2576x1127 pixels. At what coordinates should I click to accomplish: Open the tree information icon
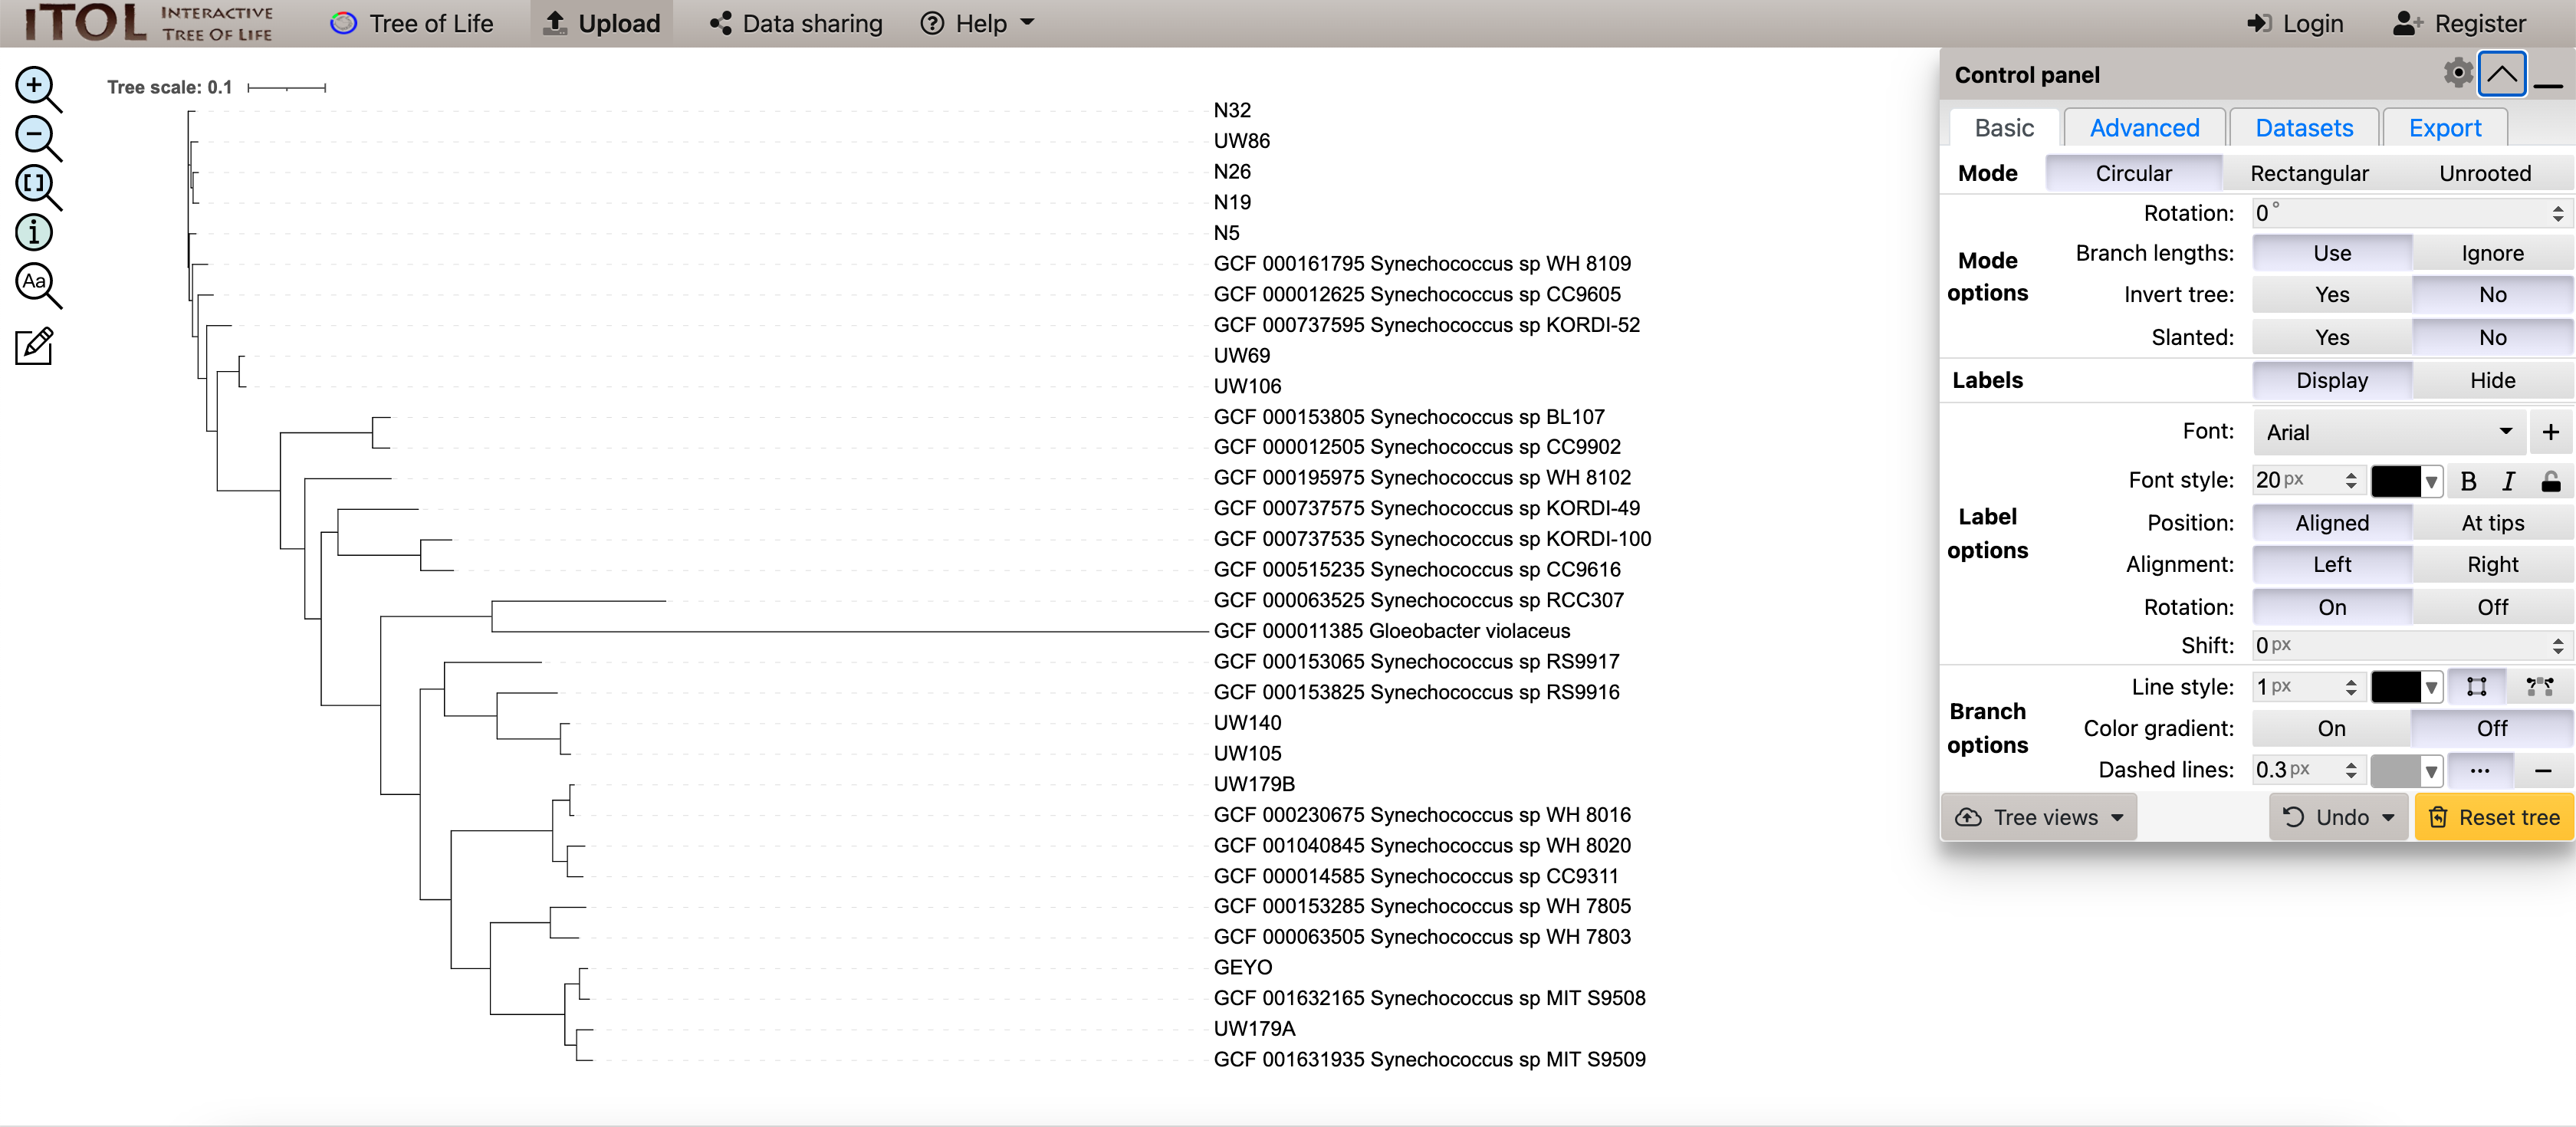34,232
